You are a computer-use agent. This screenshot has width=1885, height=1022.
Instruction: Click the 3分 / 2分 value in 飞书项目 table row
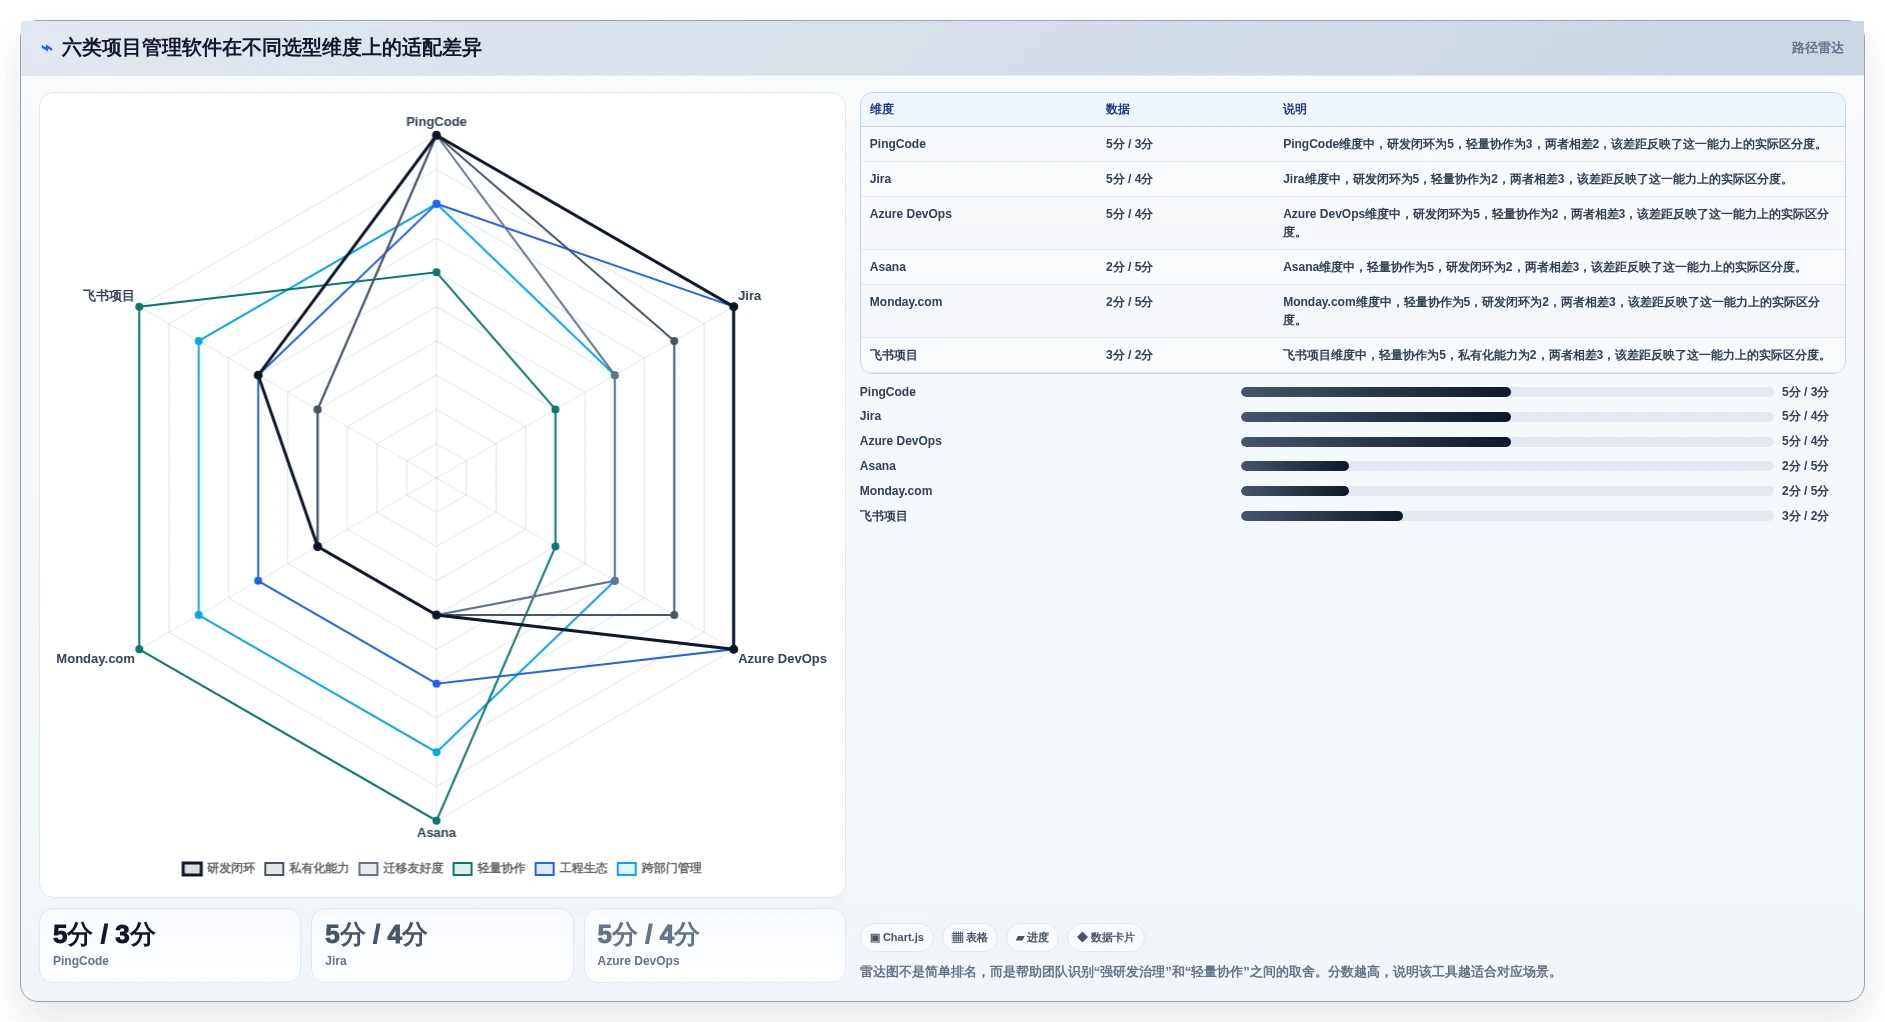pos(1129,355)
